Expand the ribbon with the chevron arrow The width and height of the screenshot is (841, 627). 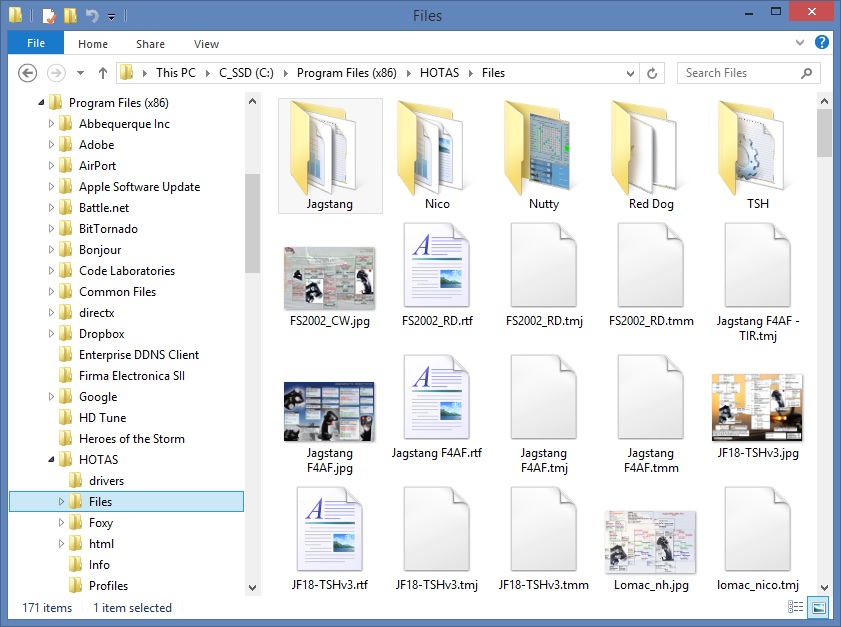click(x=800, y=44)
